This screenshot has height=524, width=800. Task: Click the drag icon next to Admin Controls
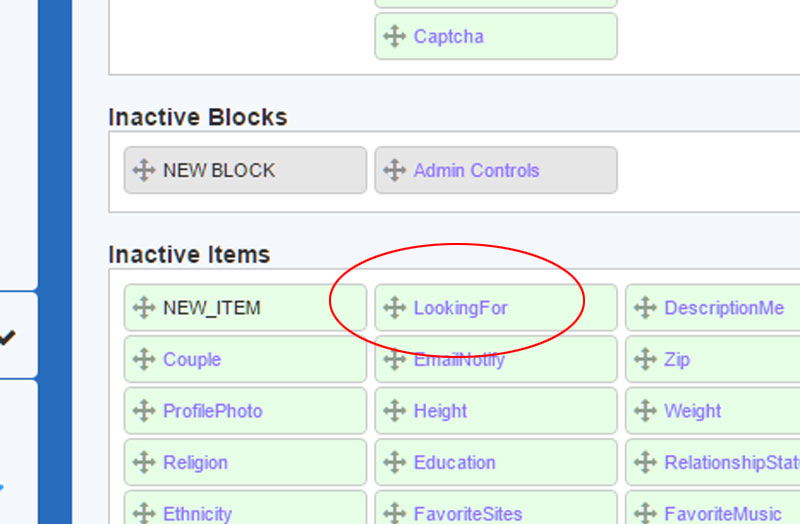394,171
